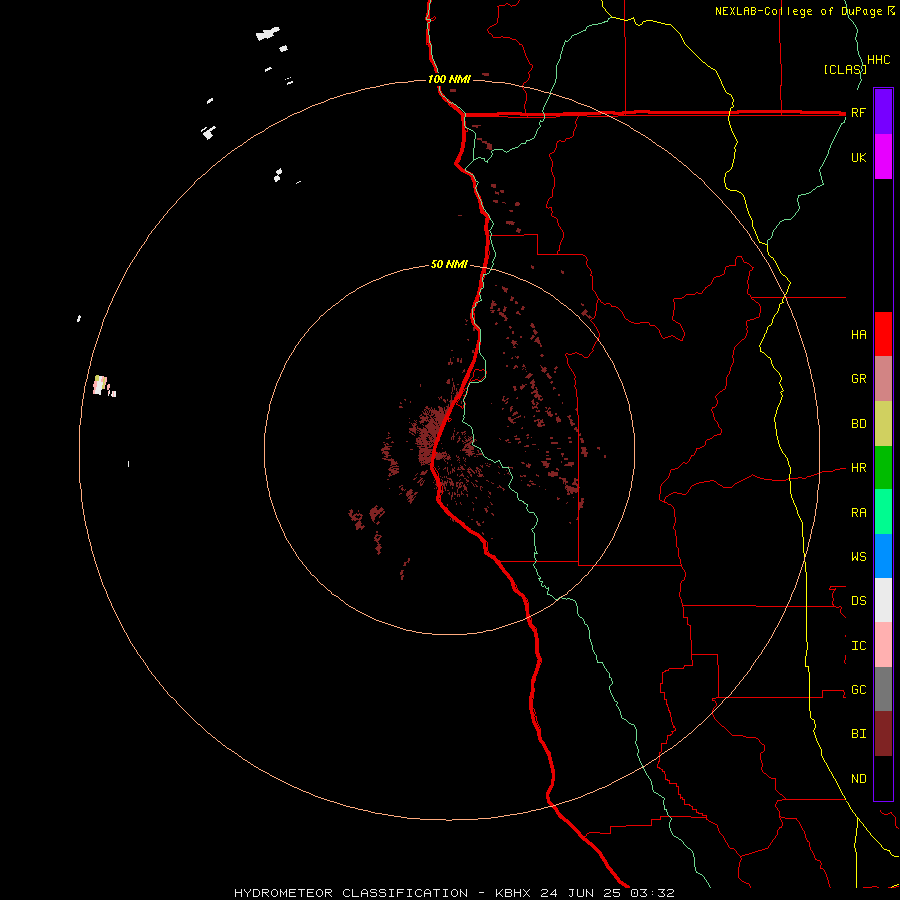This screenshot has height=900, width=900.
Task: Click the NEXLAB-College of DuPage credit text
Action: 800,11
